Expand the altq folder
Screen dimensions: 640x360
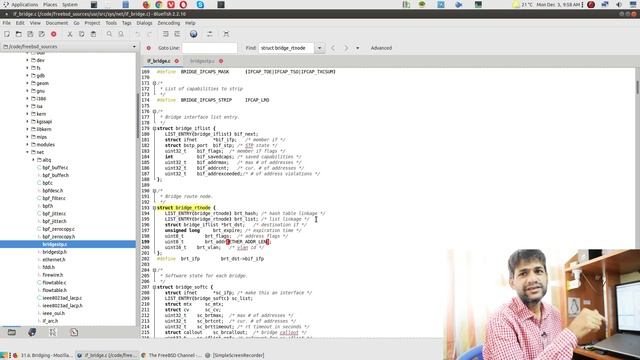click(33, 160)
